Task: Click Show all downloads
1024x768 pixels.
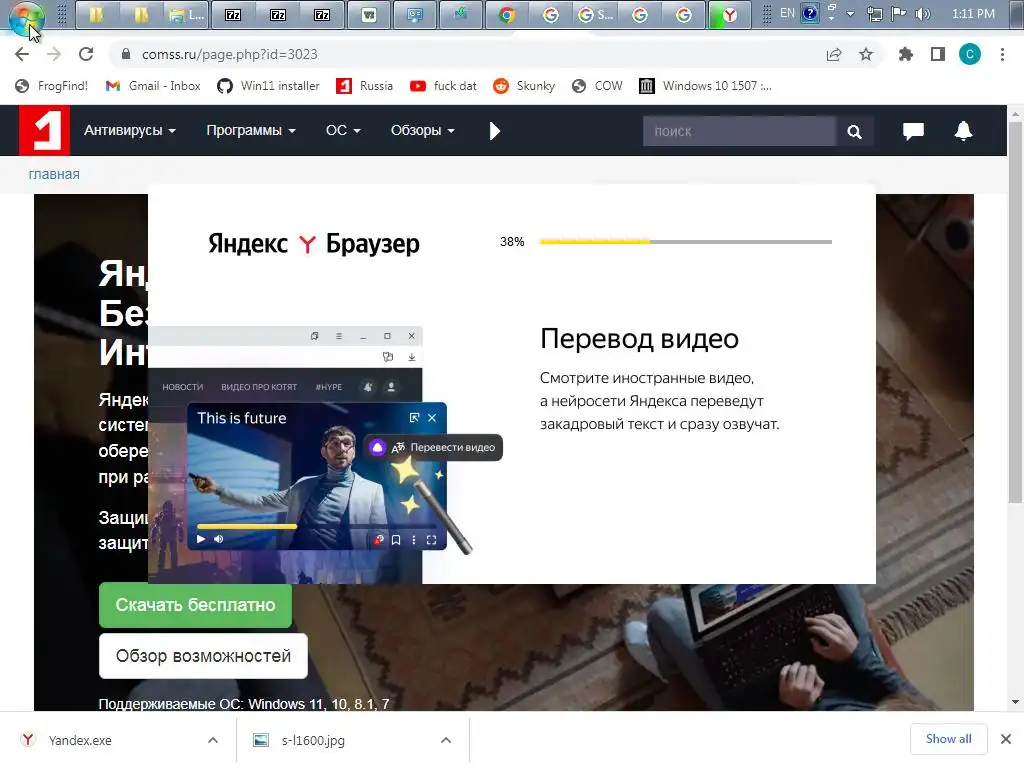Action: 948,739
